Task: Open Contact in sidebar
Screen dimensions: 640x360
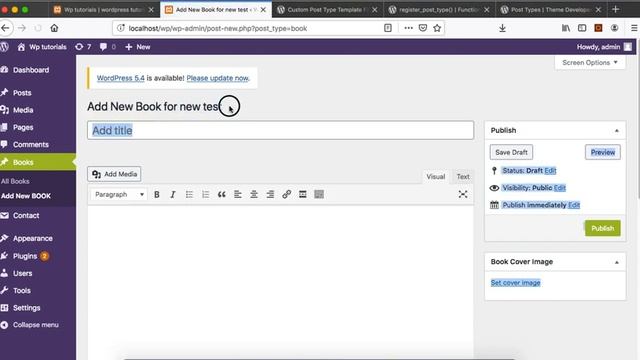Action: coord(26,216)
